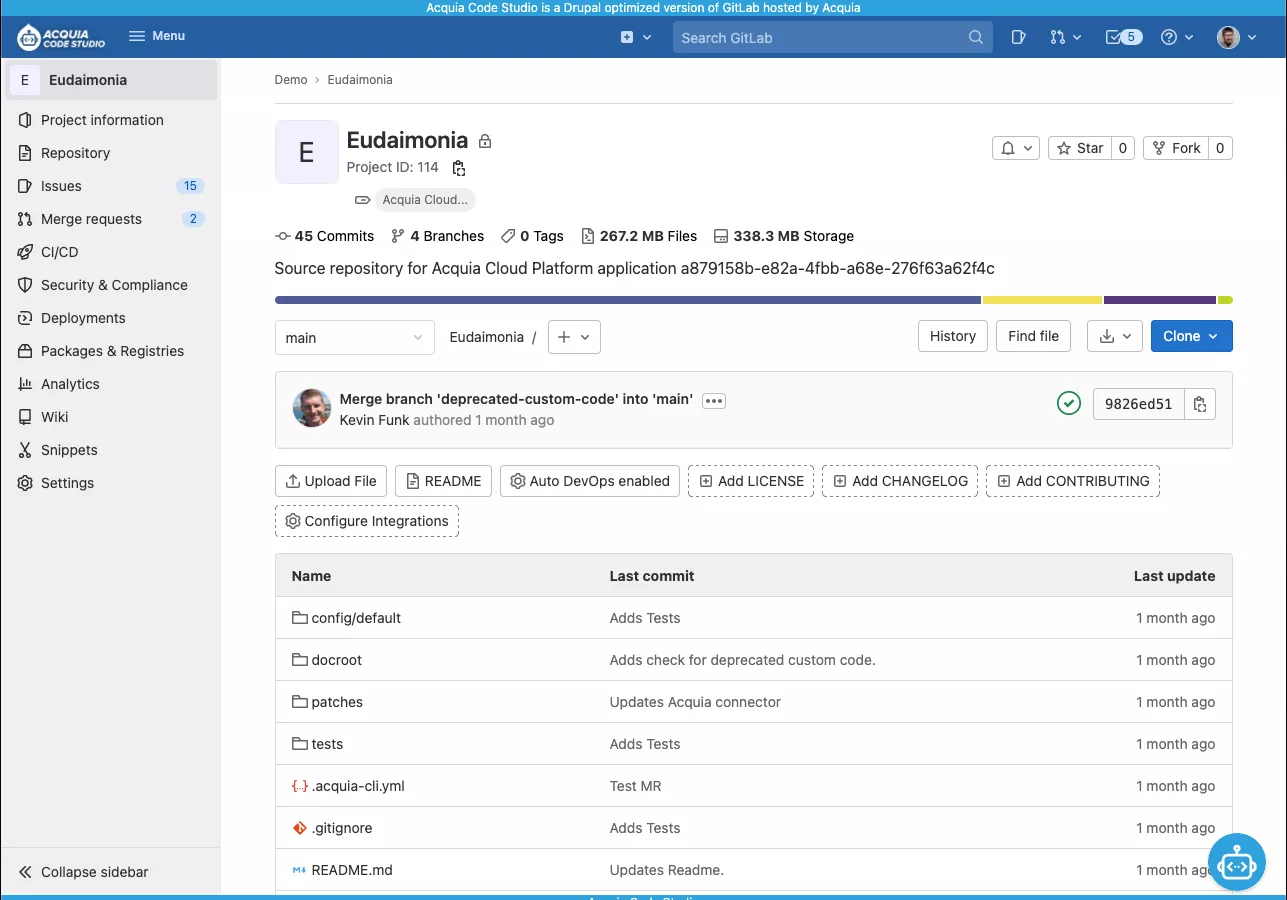Viewport: 1287px width, 900px height.
Task: Click the Snippets scissors icon
Action: coord(25,450)
